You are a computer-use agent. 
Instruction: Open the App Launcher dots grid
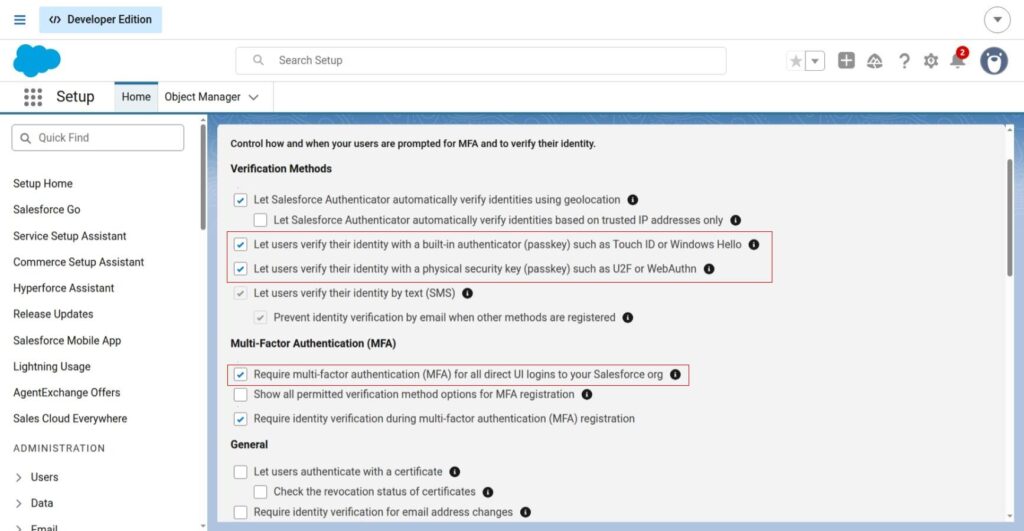coord(33,97)
